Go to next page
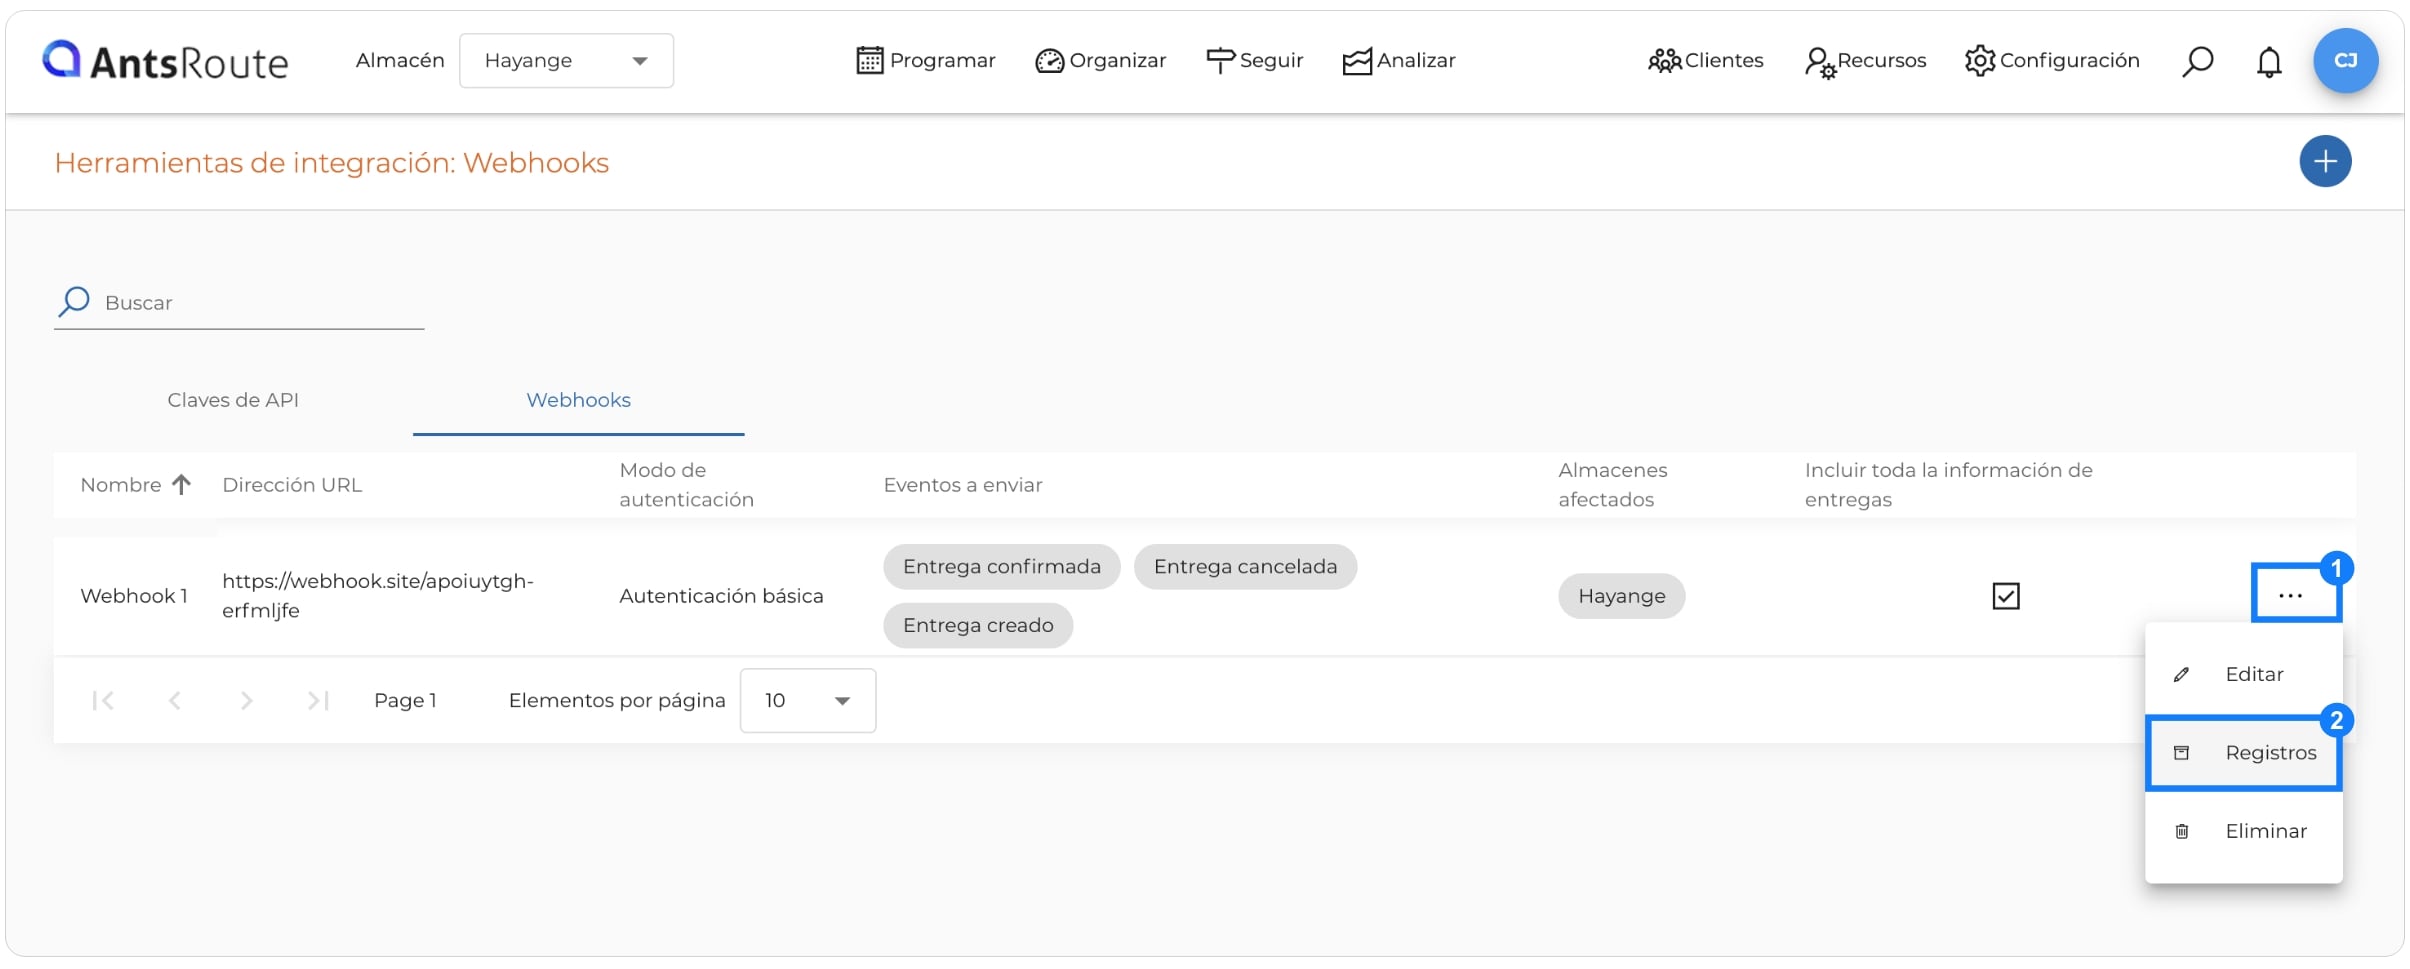The width and height of the screenshot is (2410, 969). tap(246, 701)
